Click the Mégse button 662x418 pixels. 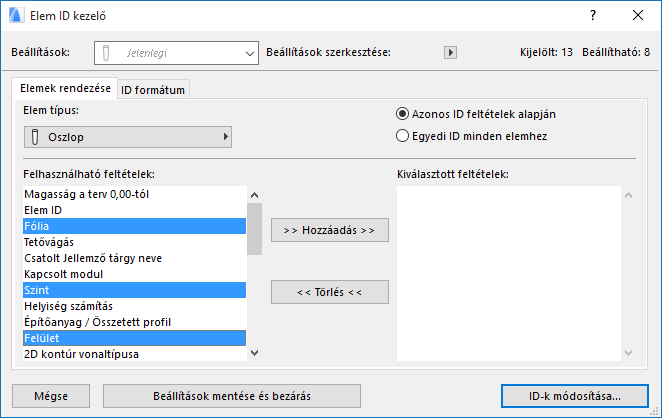click(x=50, y=395)
